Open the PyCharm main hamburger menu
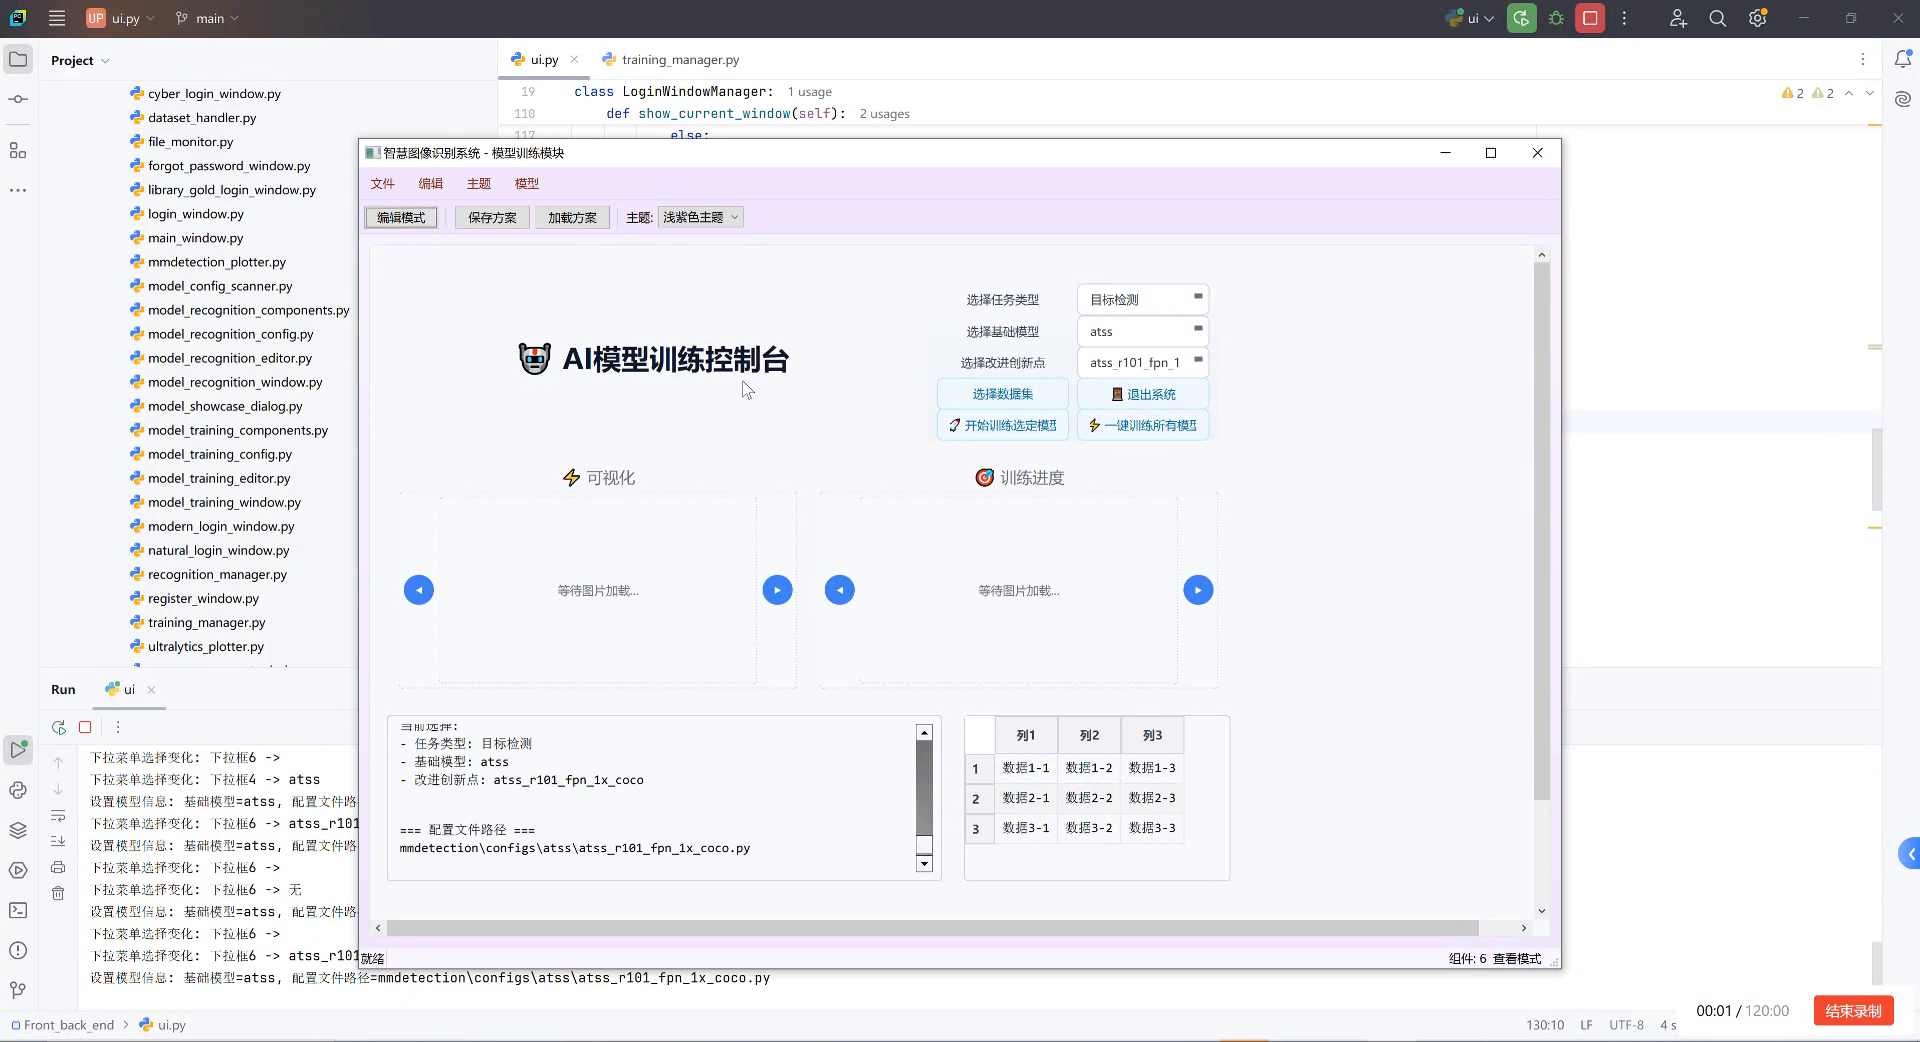This screenshot has width=1920, height=1042. click(57, 18)
